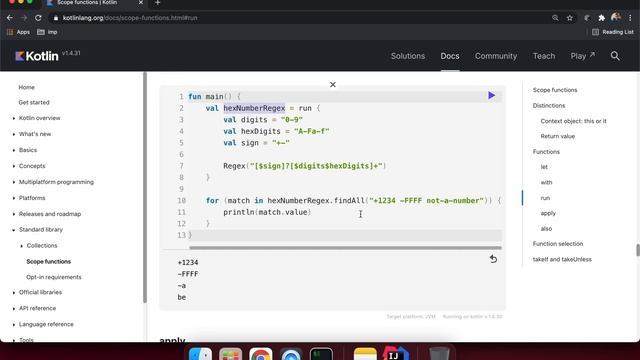Expand What's new section
This screenshot has width=640, height=360.
coord(35,134)
